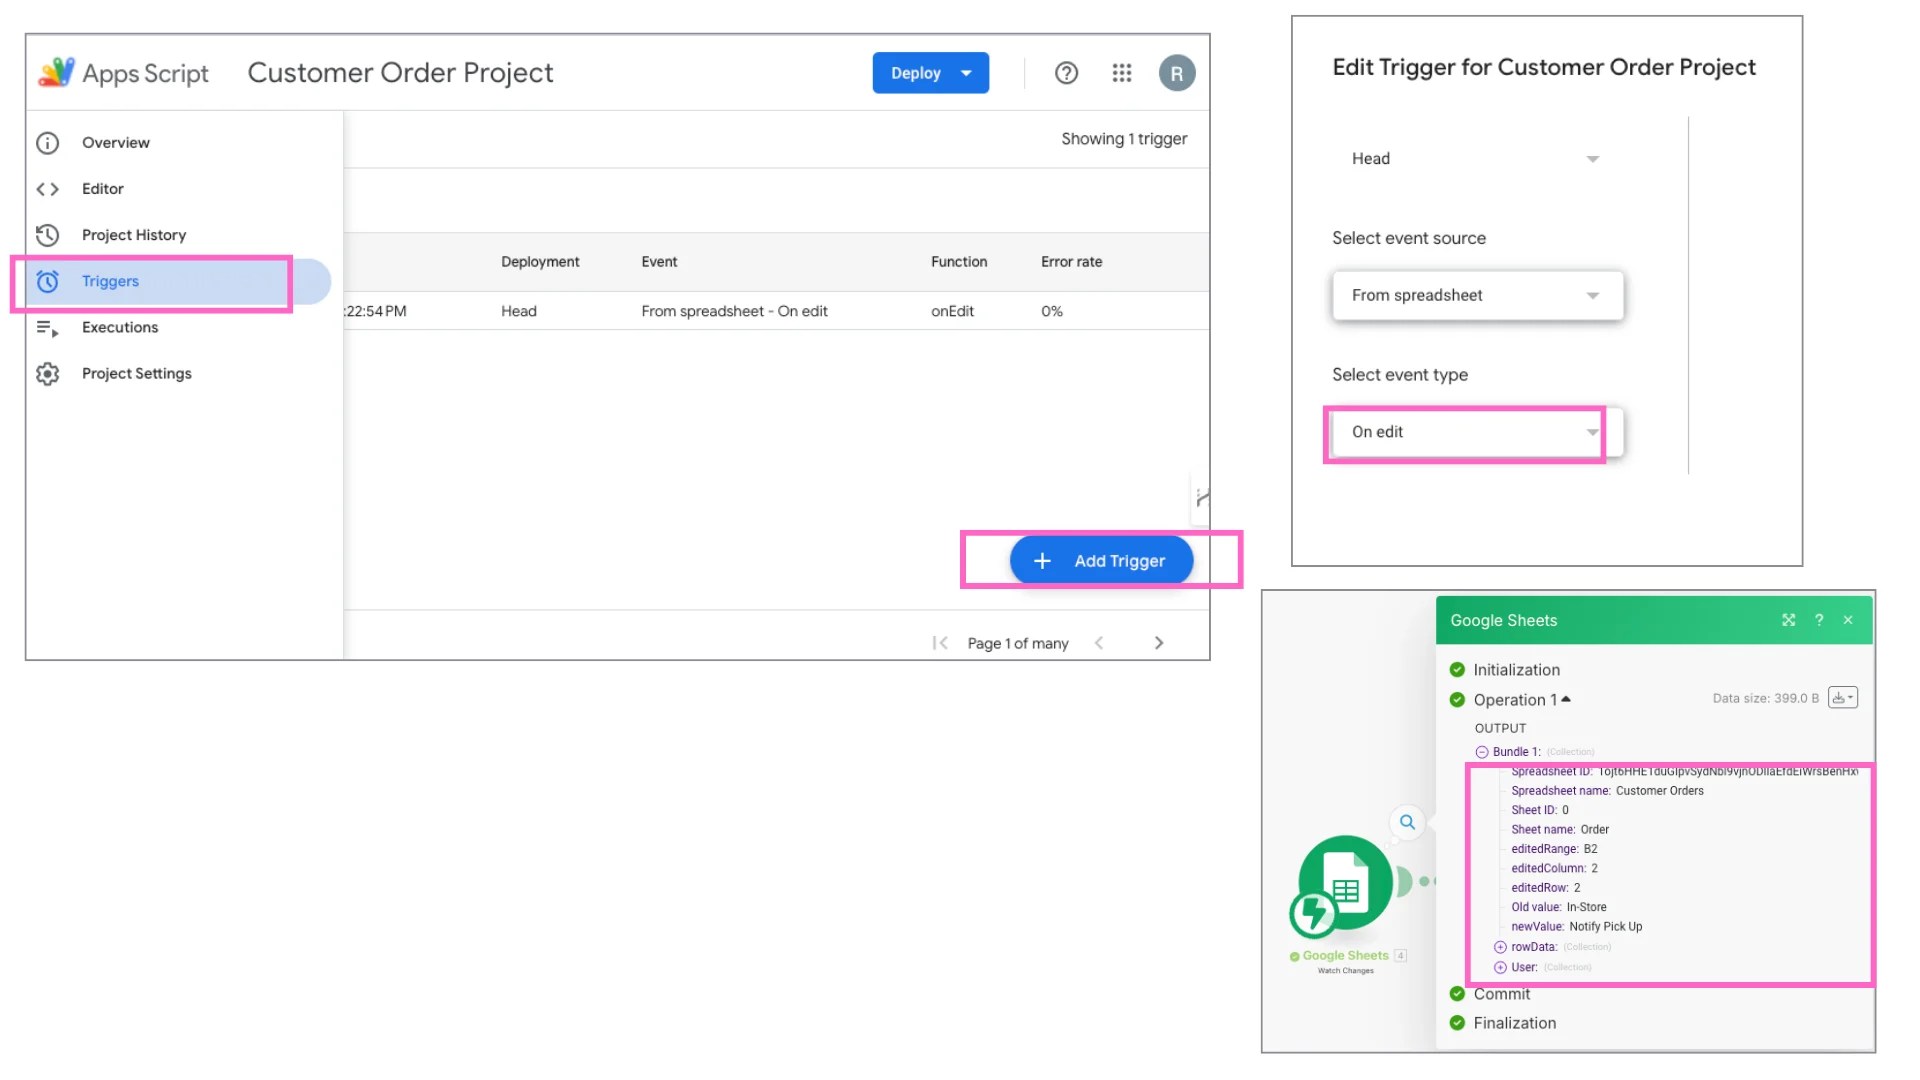Click the green check next to Commit
Image resolution: width=1920 pixels, height=1080 pixels.
[1457, 994]
